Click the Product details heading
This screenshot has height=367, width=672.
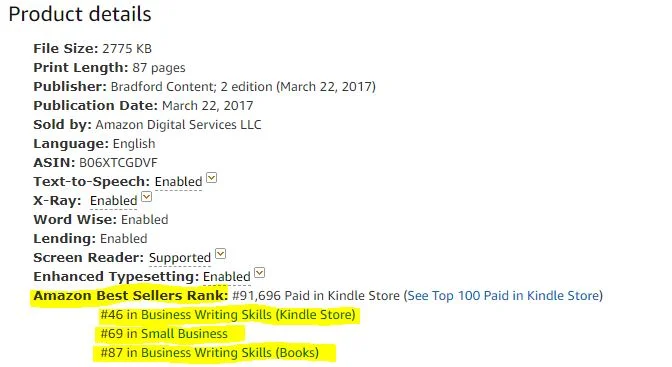[x=80, y=14]
